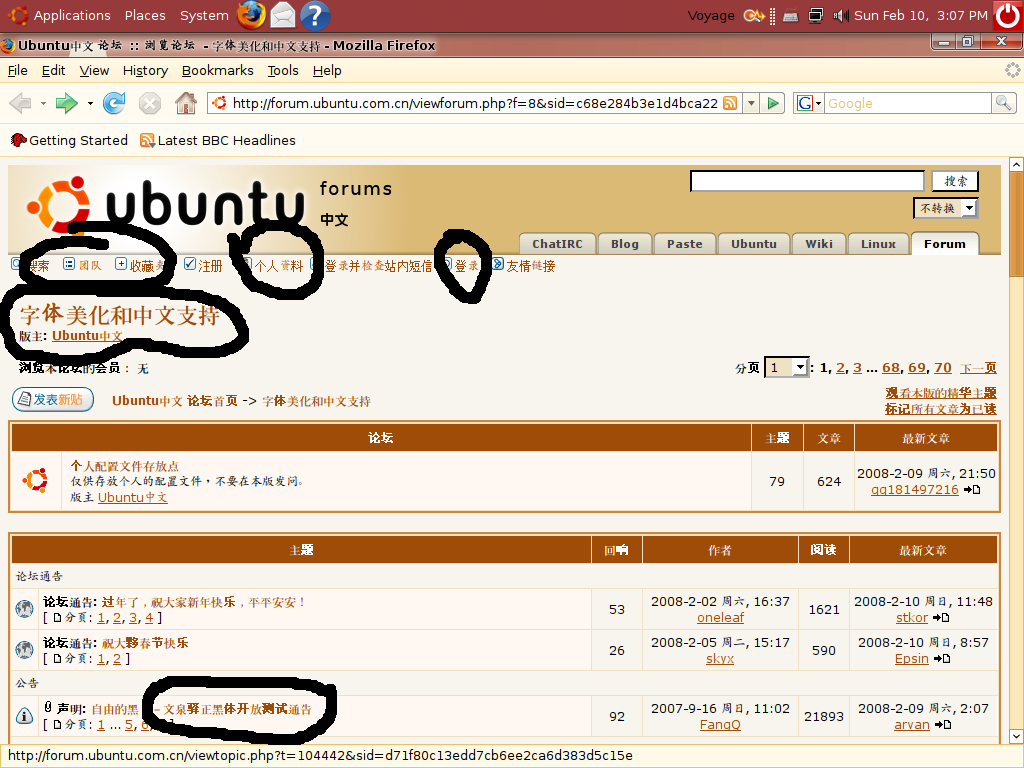Open the Places panel menu
This screenshot has height=768, width=1024.
(145, 15)
